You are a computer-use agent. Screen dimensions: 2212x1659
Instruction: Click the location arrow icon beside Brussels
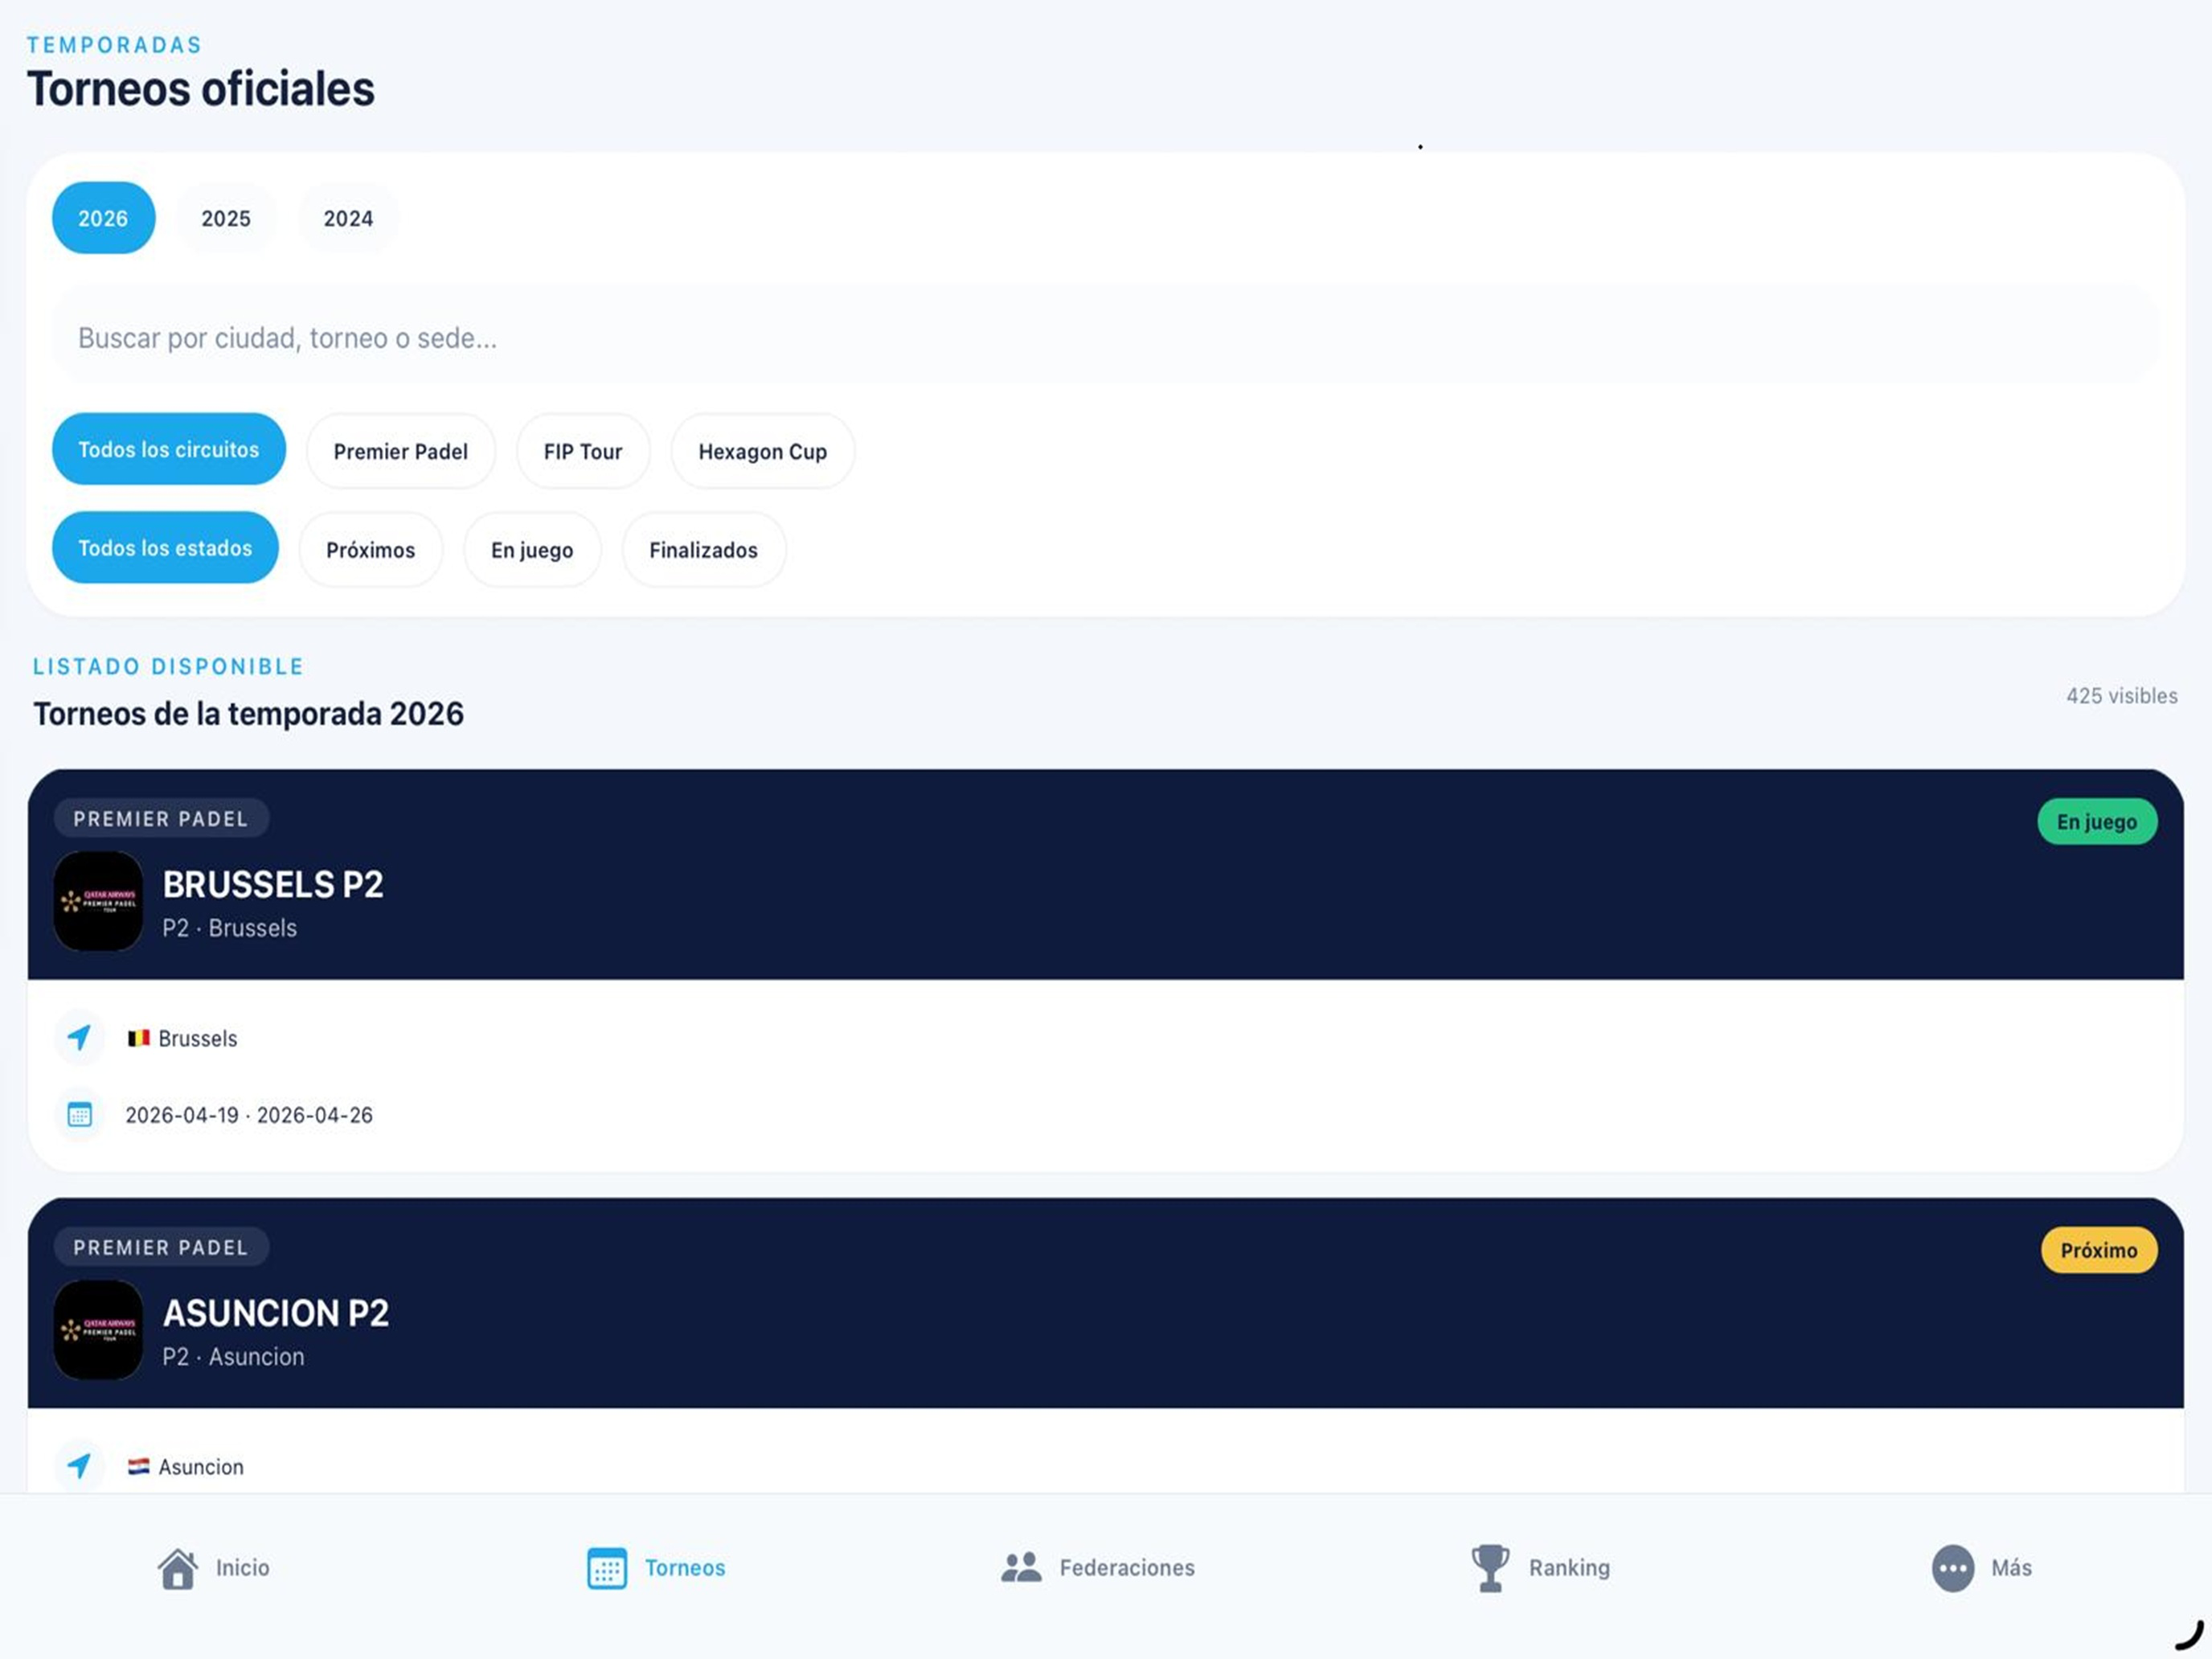(x=79, y=1038)
